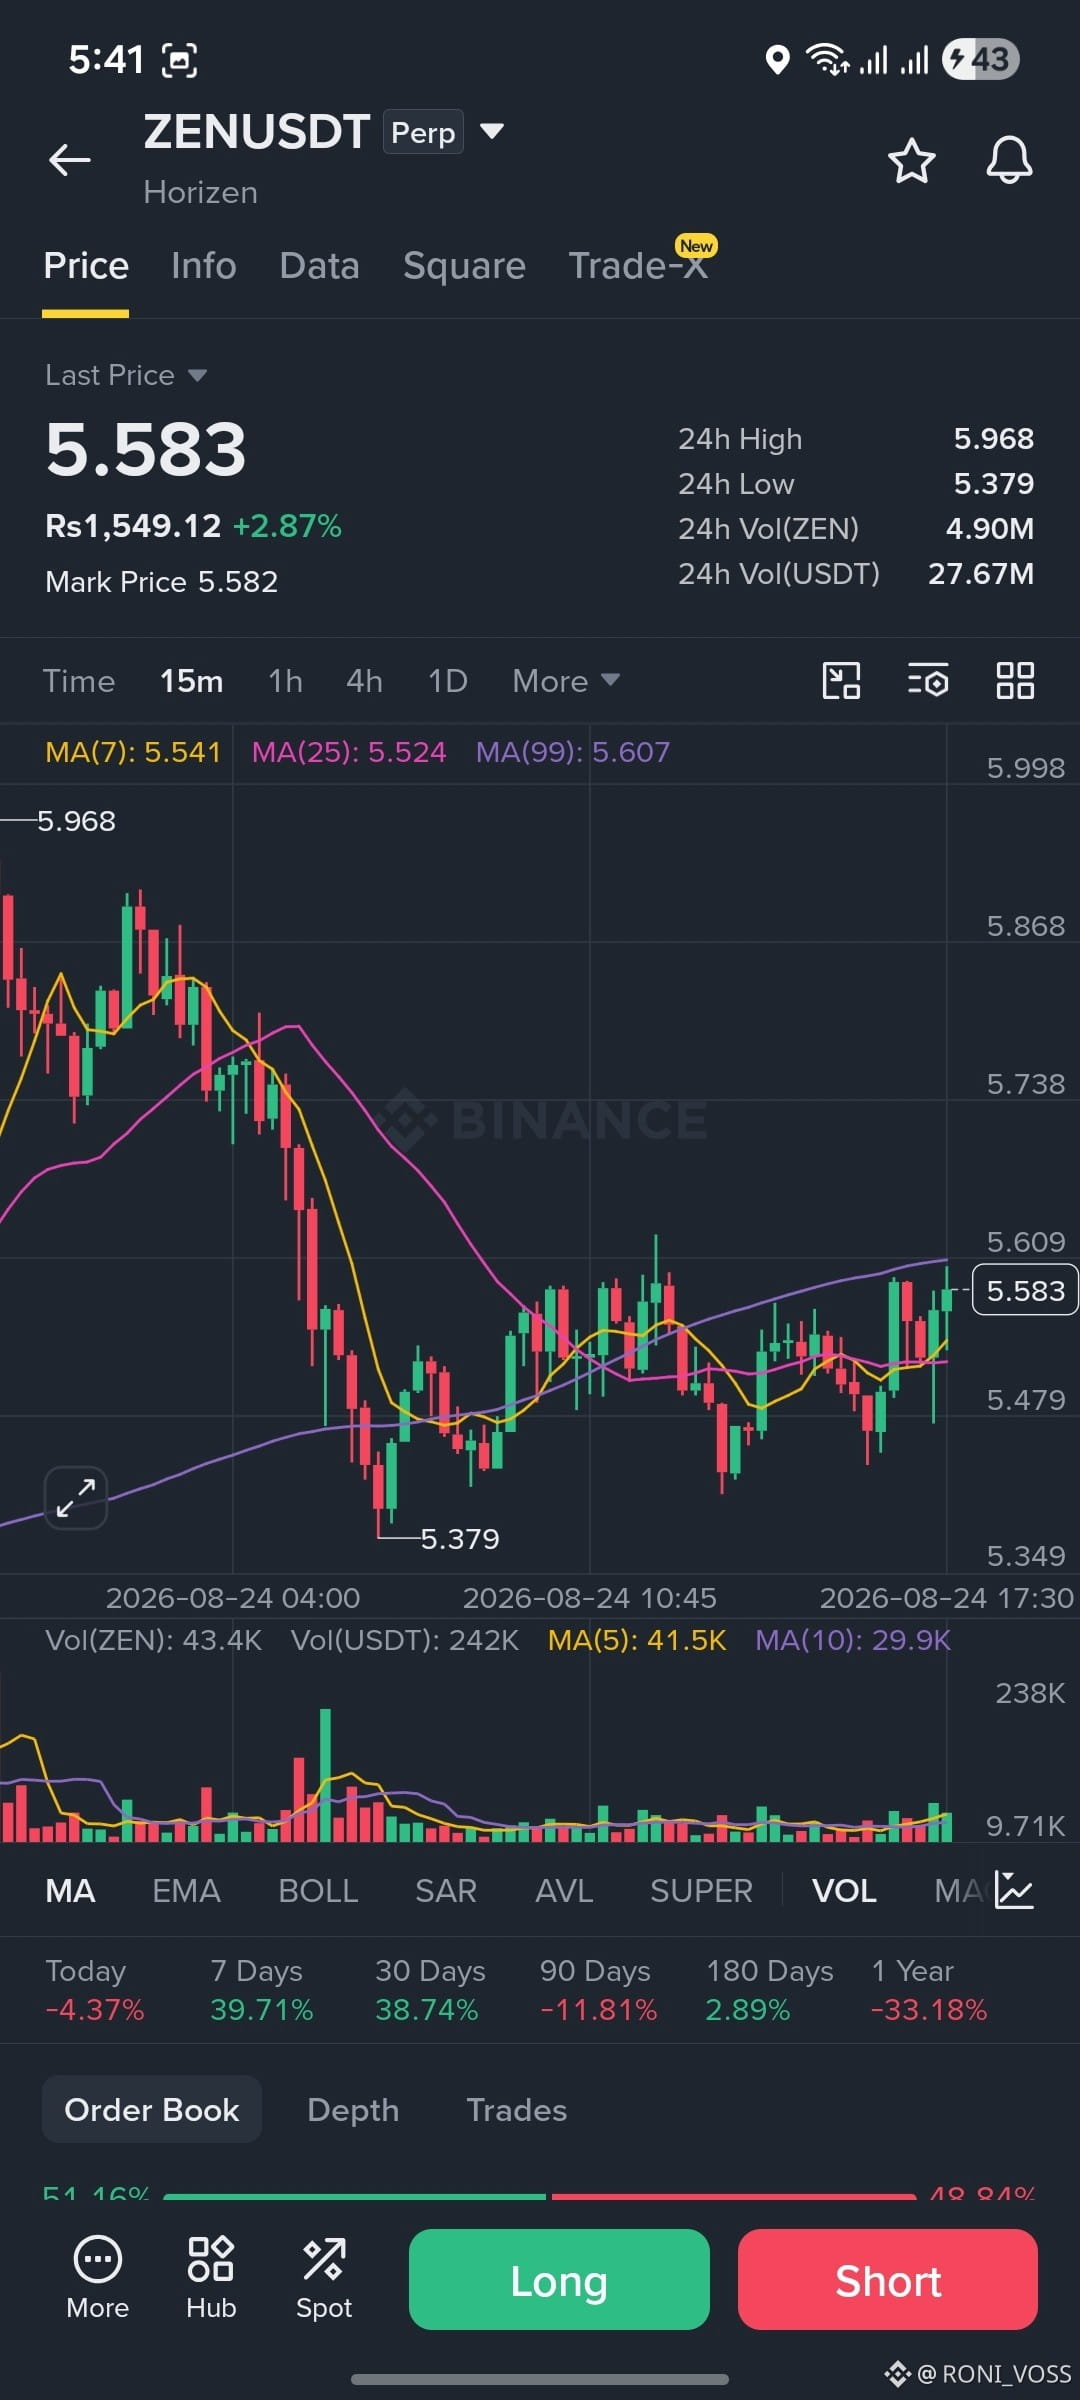
Task: Tap the Short button
Action: tap(888, 2279)
